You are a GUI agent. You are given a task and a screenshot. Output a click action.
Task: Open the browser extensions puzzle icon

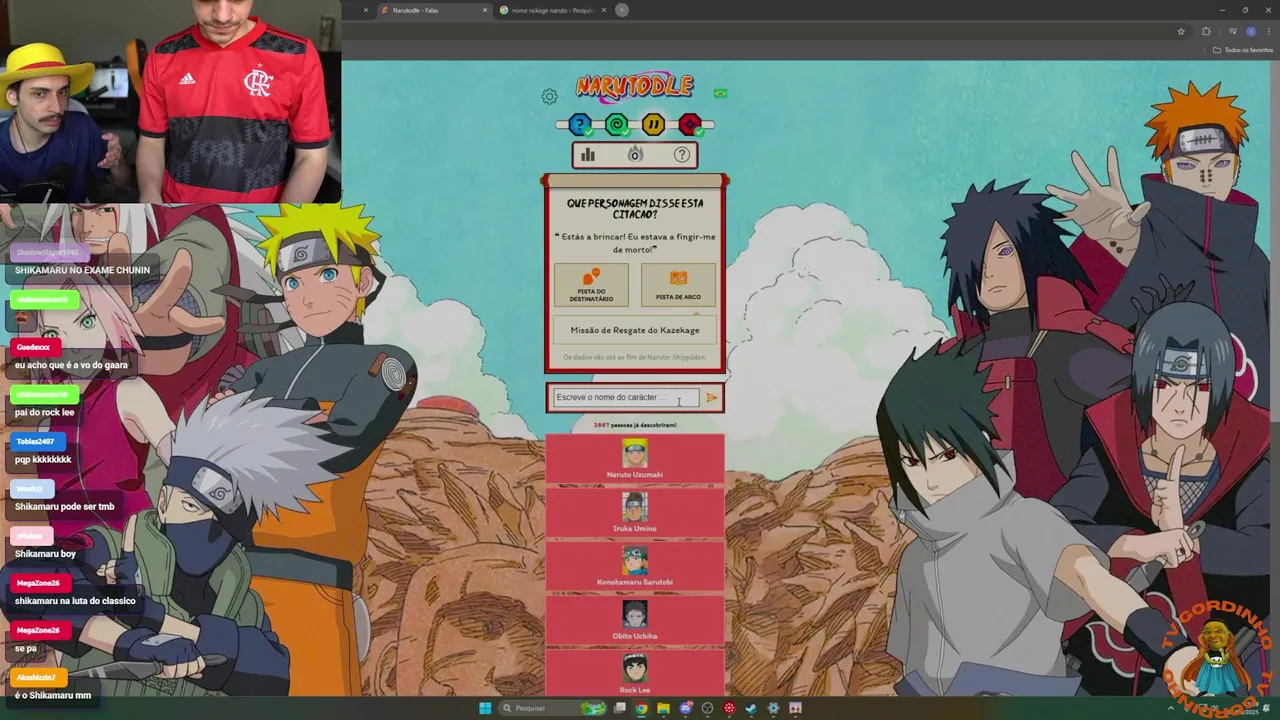(x=1206, y=31)
